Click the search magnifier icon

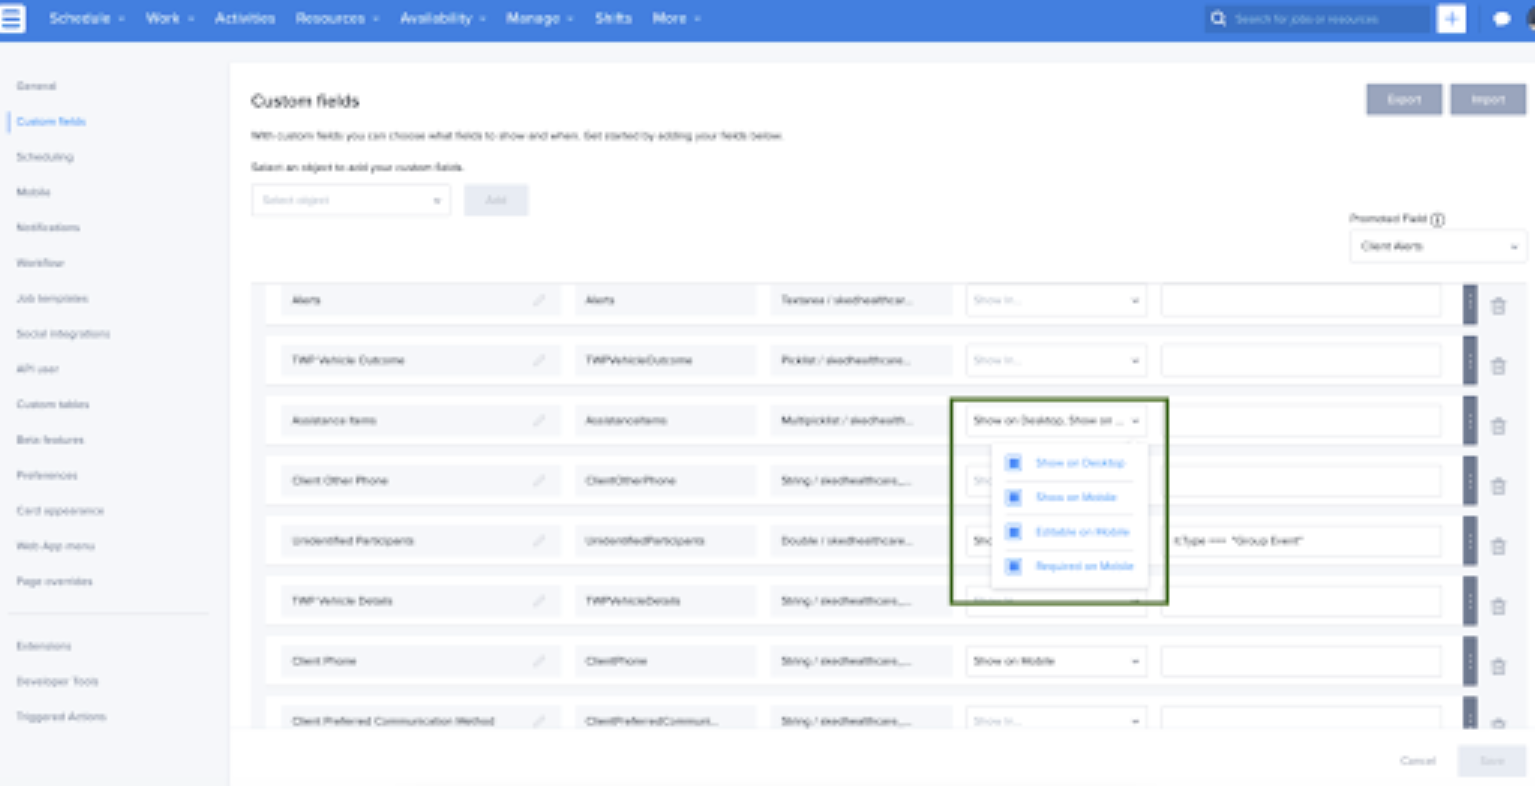tap(1218, 18)
